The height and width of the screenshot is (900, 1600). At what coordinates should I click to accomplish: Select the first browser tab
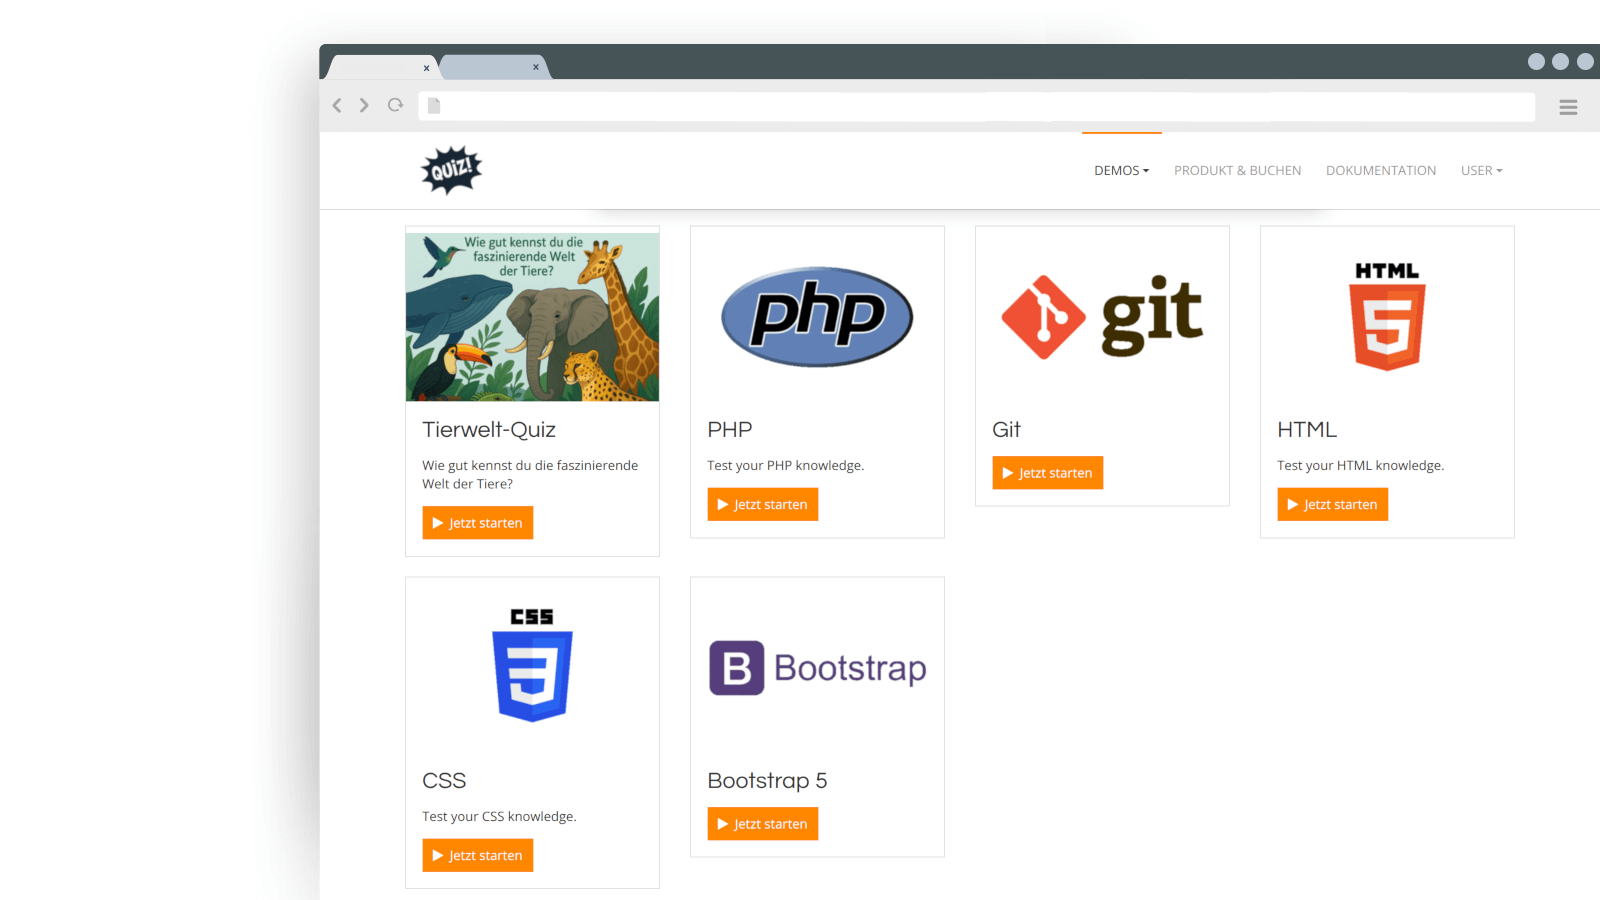click(382, 67)
